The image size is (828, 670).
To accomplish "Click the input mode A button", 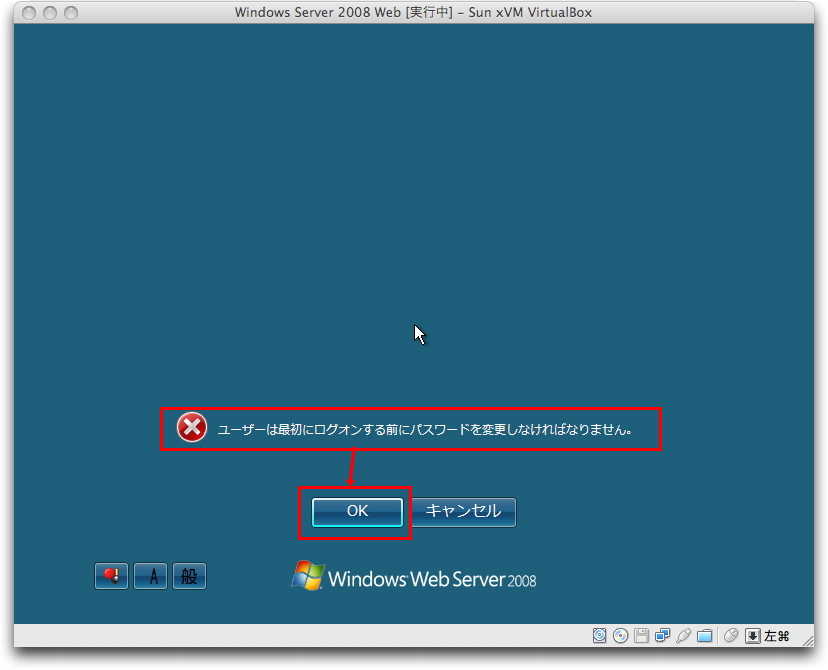I will pos(150,576).
